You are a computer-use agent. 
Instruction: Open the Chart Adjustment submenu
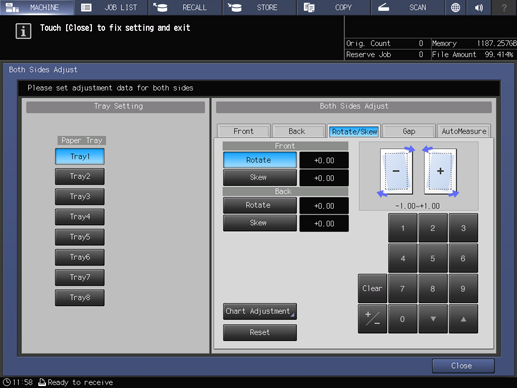260,311
